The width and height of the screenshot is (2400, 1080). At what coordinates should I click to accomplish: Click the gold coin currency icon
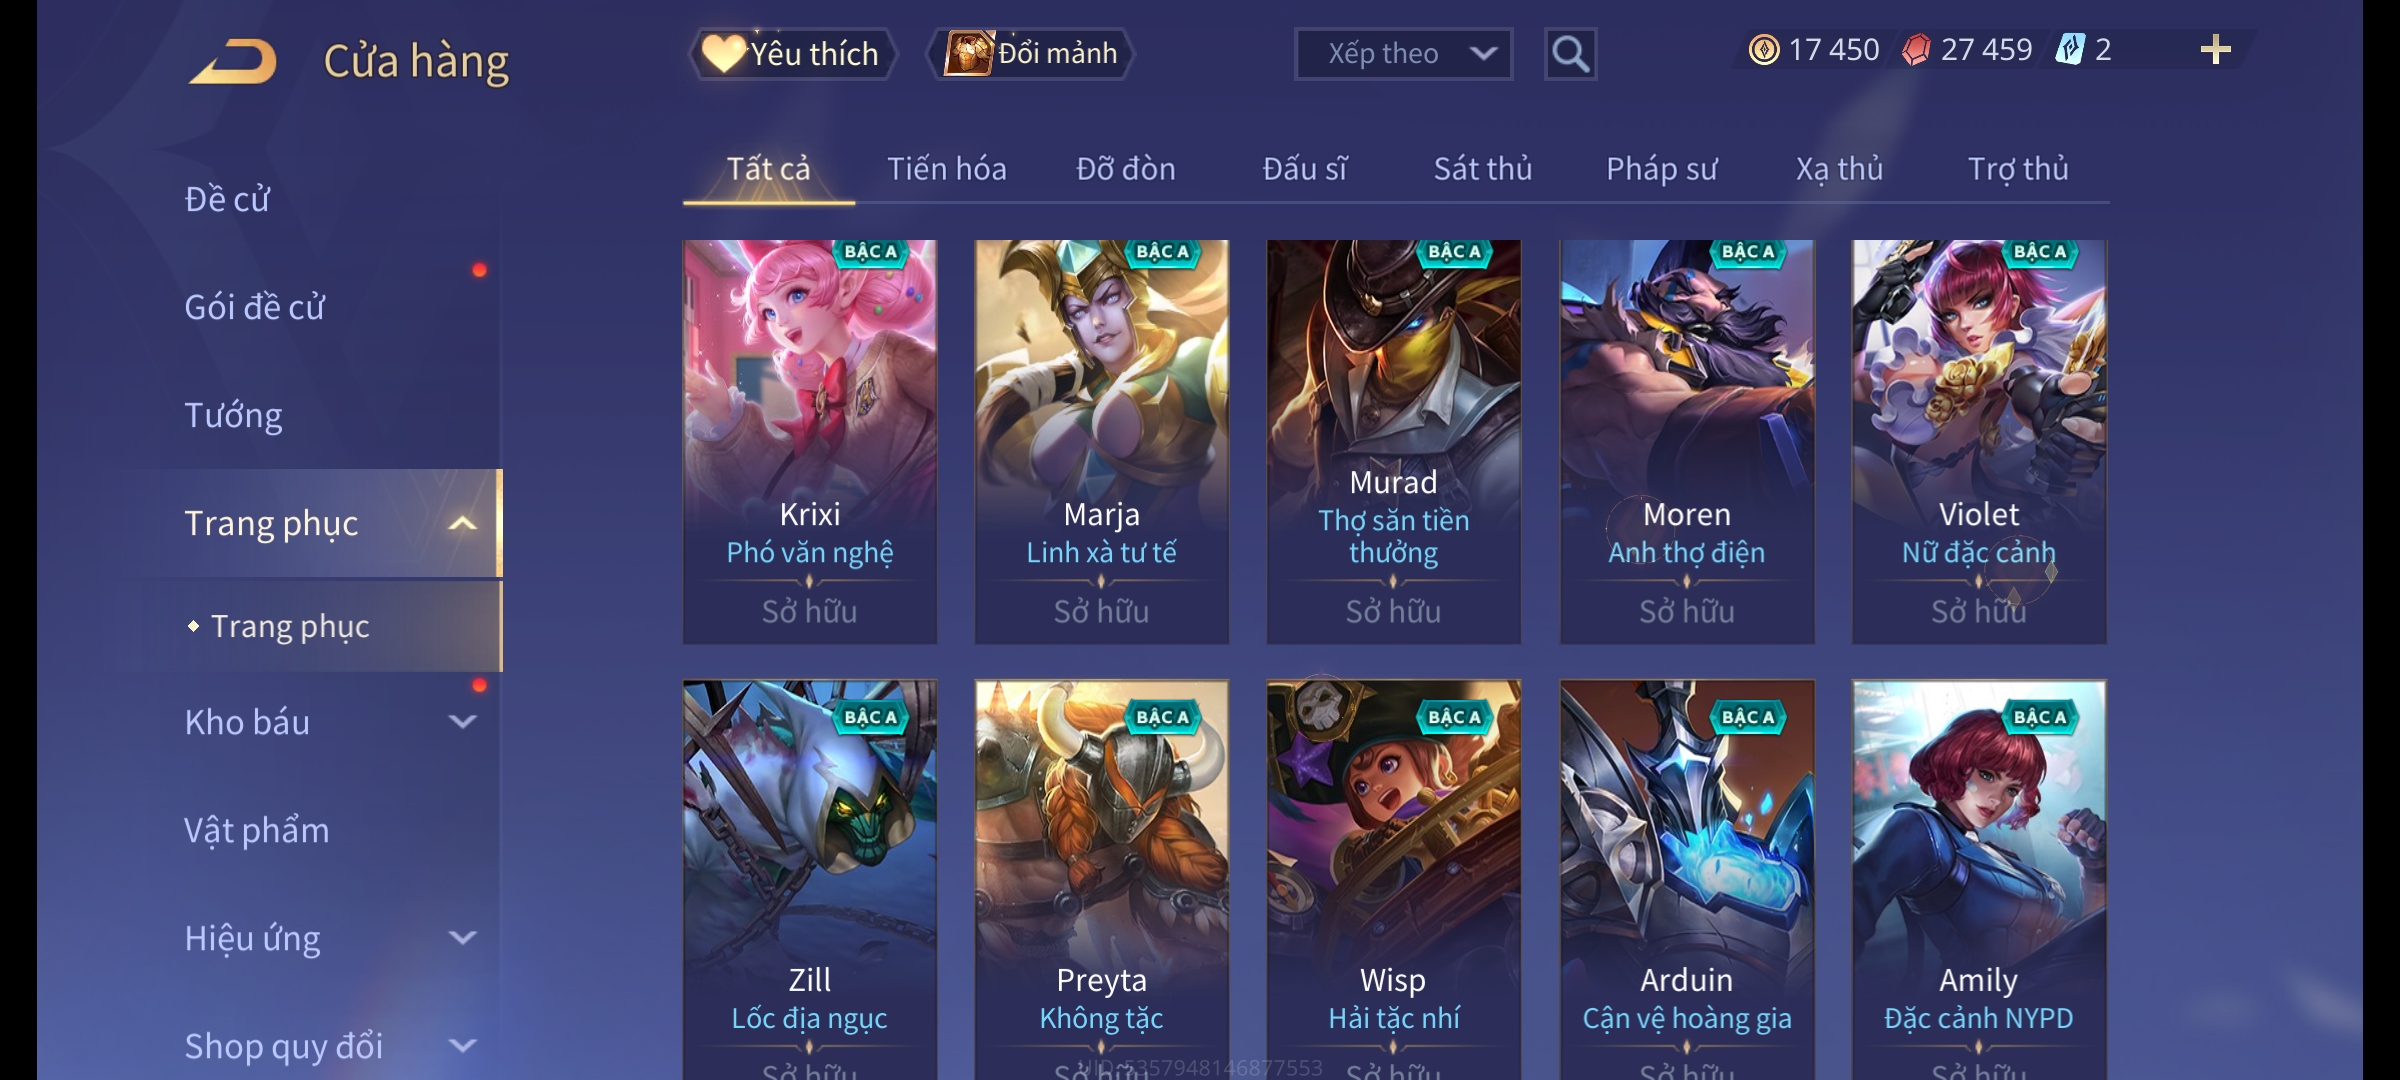(1764, 50)
